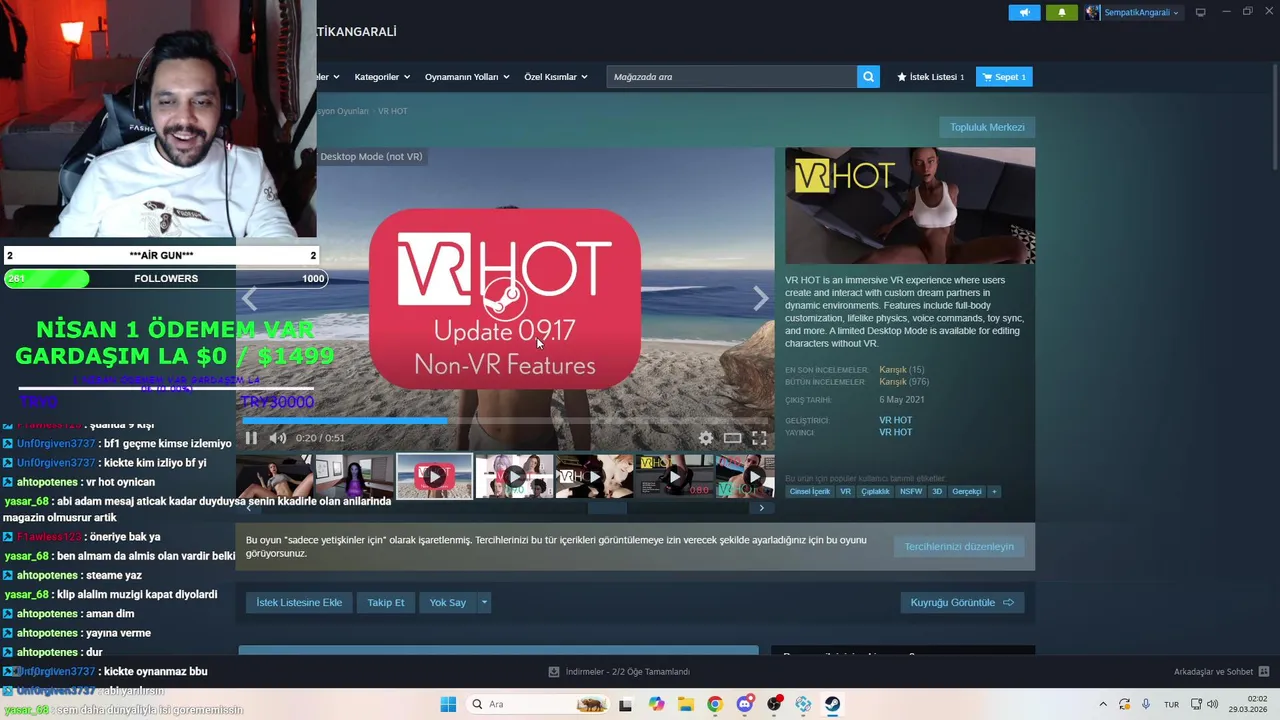Open SempatikAngarali account dropdown
Viewport: 1280px width, 720px height.
coord(1133,12)
